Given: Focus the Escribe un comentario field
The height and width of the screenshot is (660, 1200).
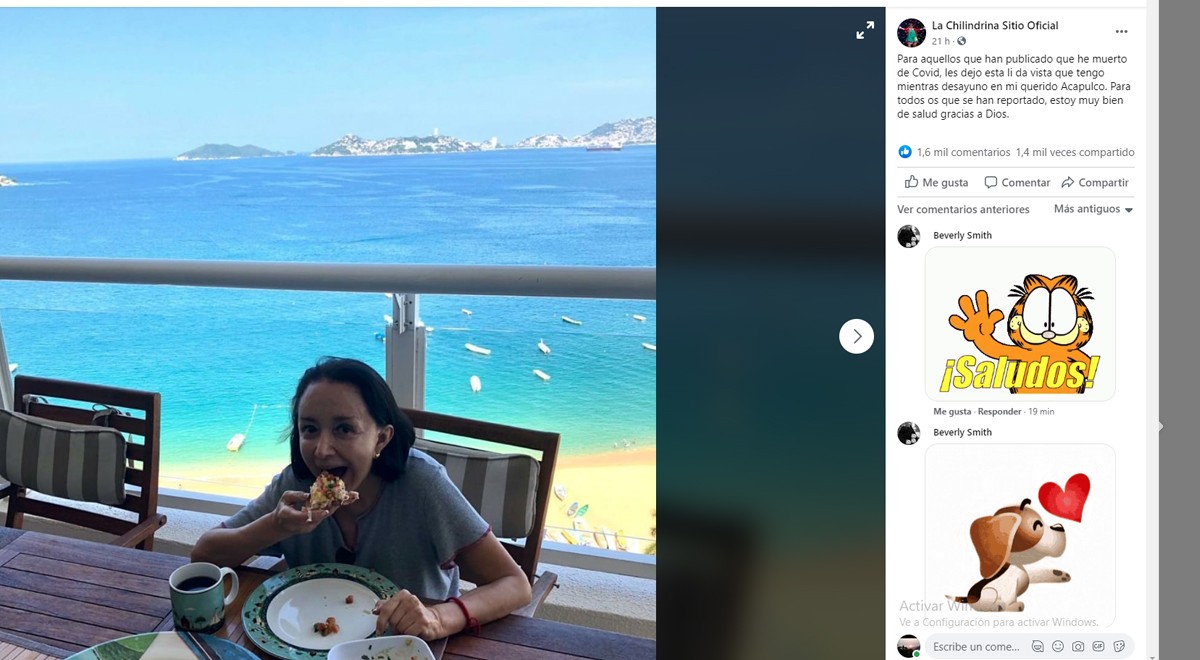Looking at the screenshot, I should pyautogui.click(x=976, y=647).
